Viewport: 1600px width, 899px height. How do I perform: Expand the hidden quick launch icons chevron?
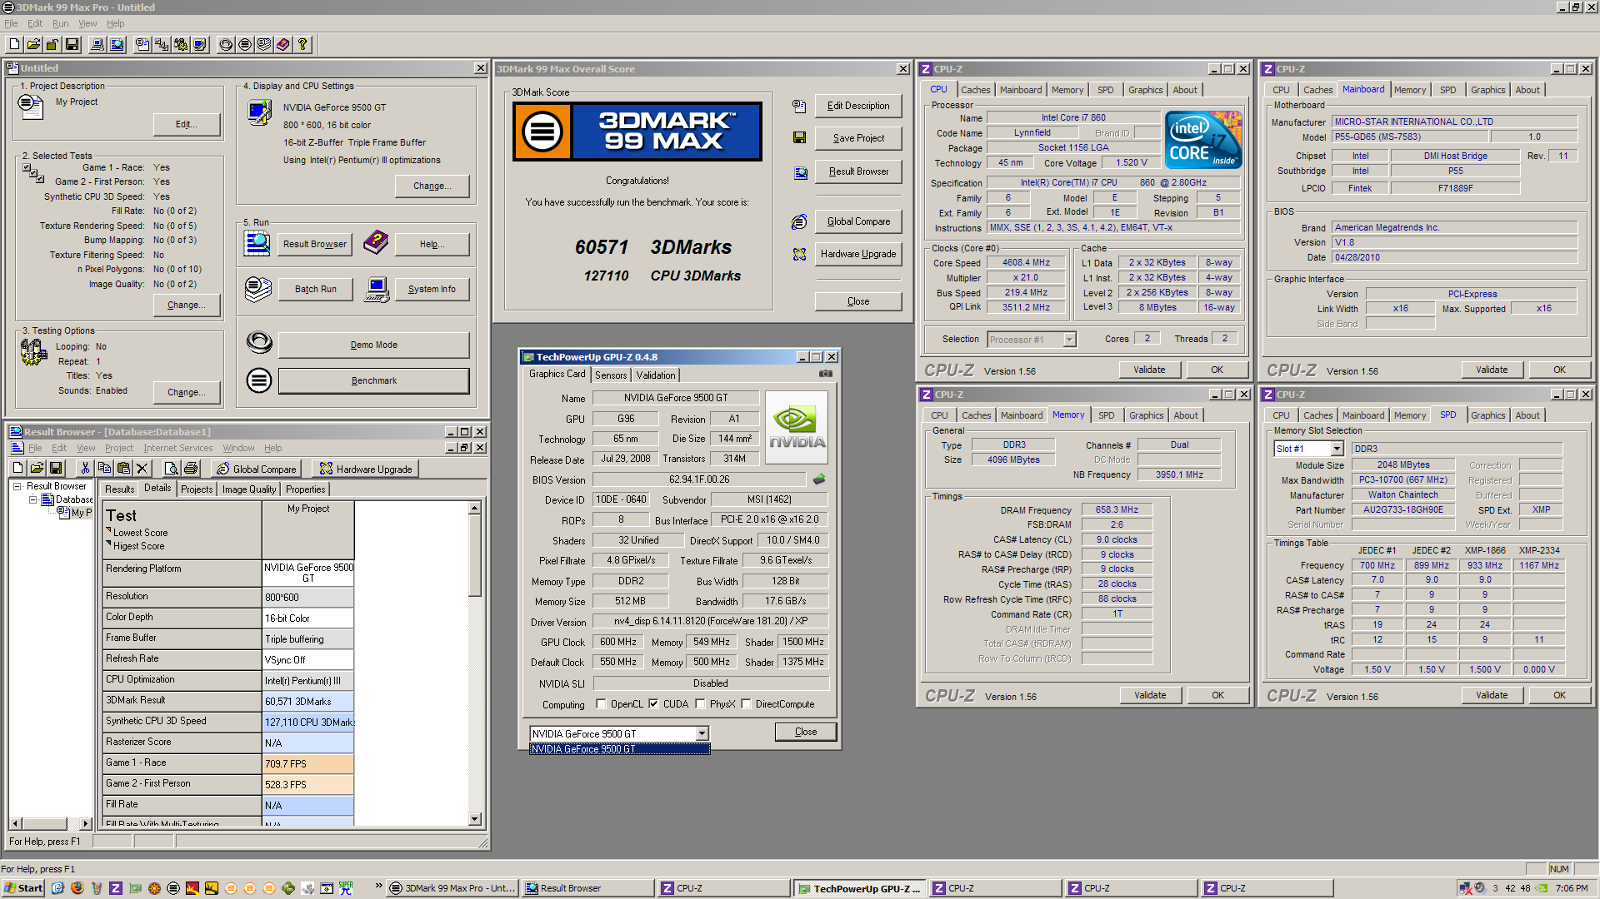(379, 886)
